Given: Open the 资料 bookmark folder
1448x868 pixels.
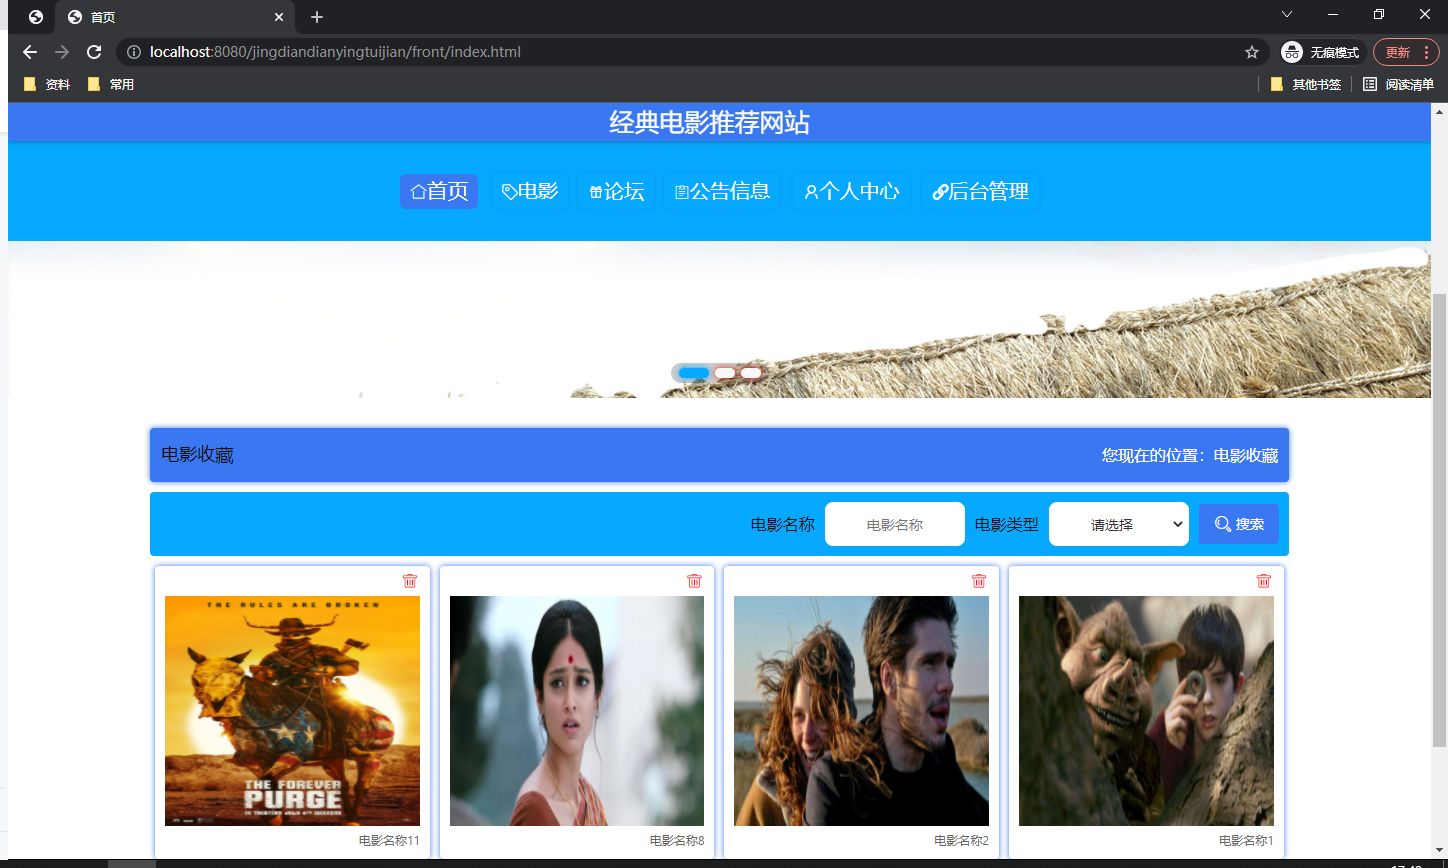Looking at the screenshot, I should [47, 85].
